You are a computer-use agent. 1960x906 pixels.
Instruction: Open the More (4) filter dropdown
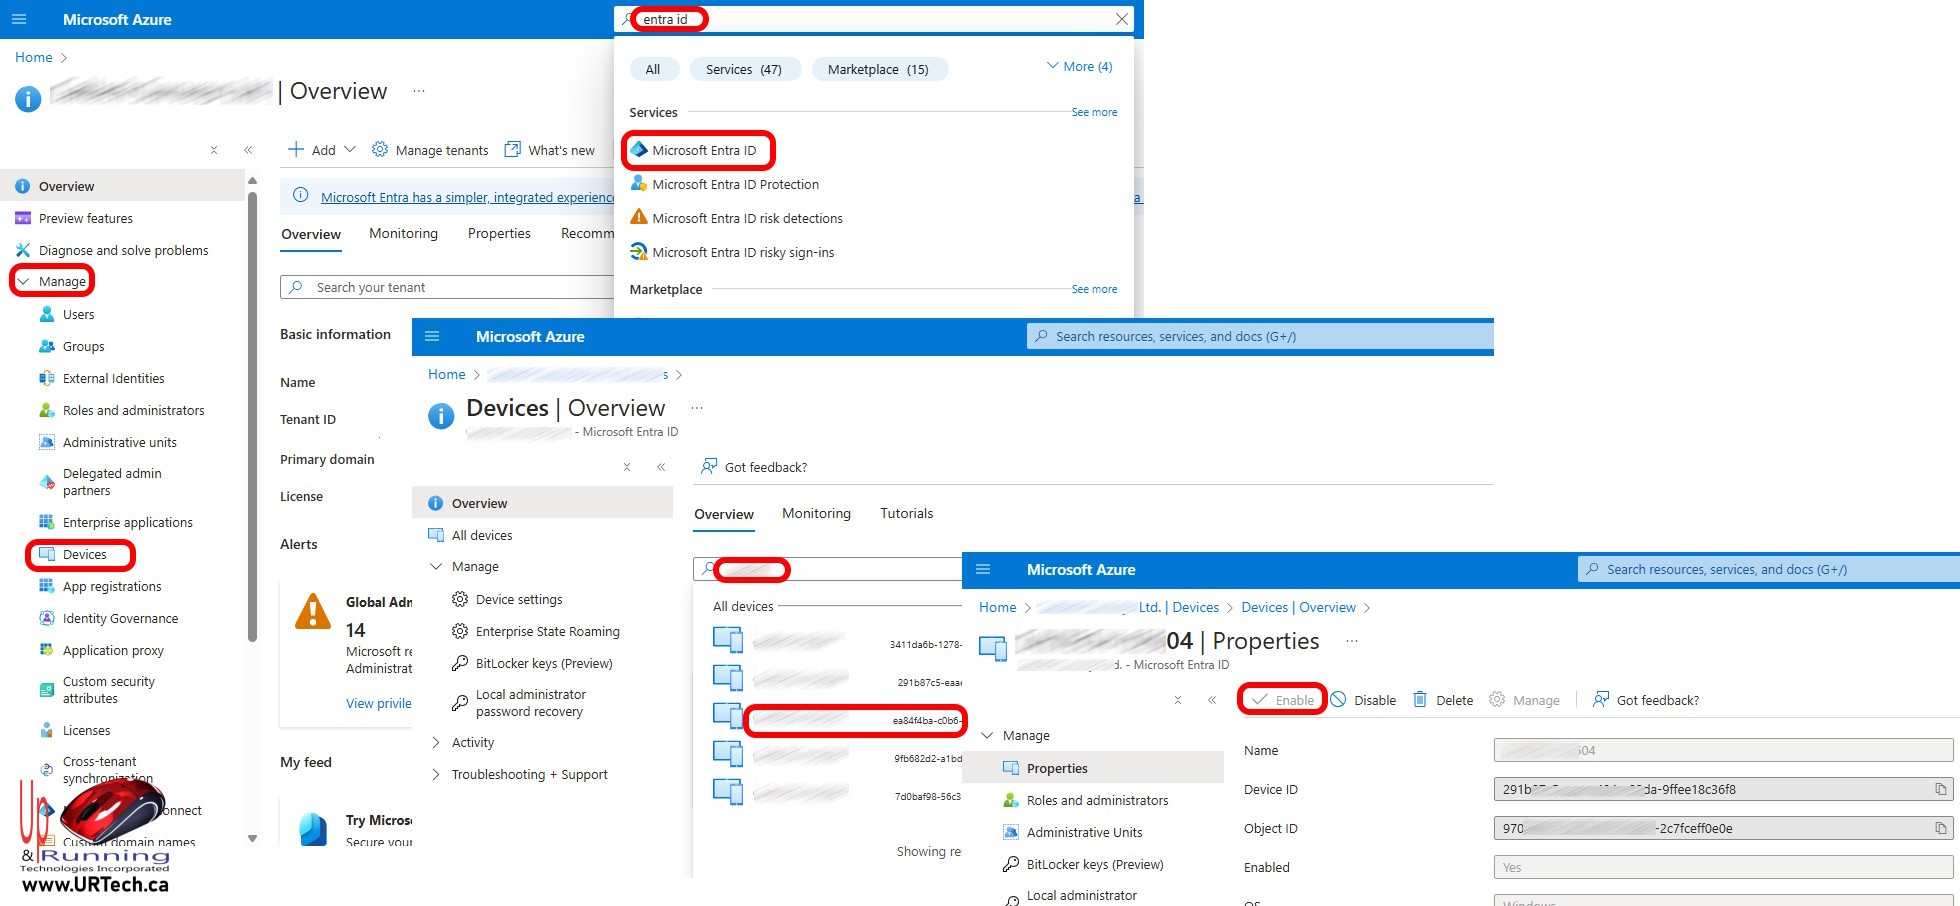coord(1079,67)
